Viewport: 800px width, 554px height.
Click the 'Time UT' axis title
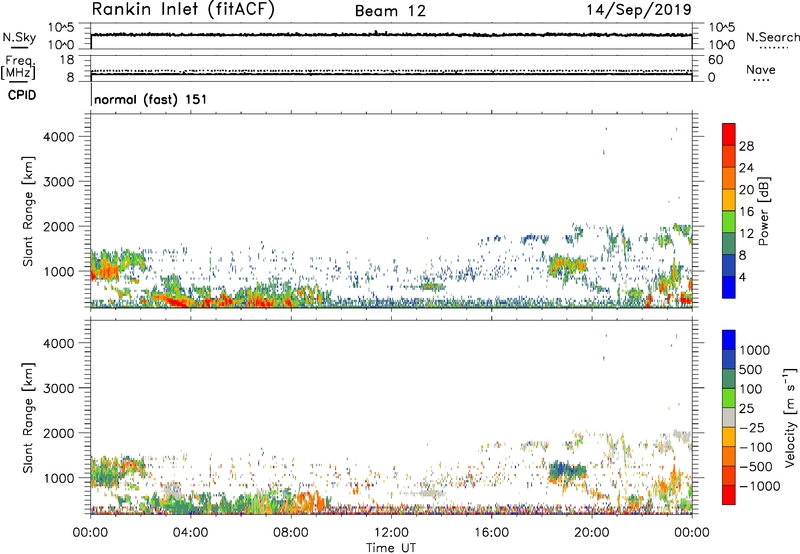(x=391, y=548)
